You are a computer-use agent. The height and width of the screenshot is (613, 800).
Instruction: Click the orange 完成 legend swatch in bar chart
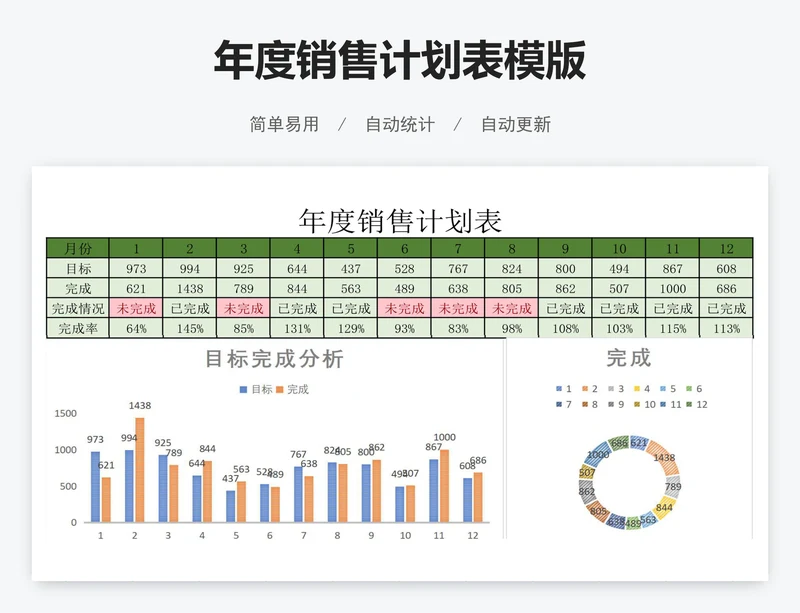click(280, 390)
